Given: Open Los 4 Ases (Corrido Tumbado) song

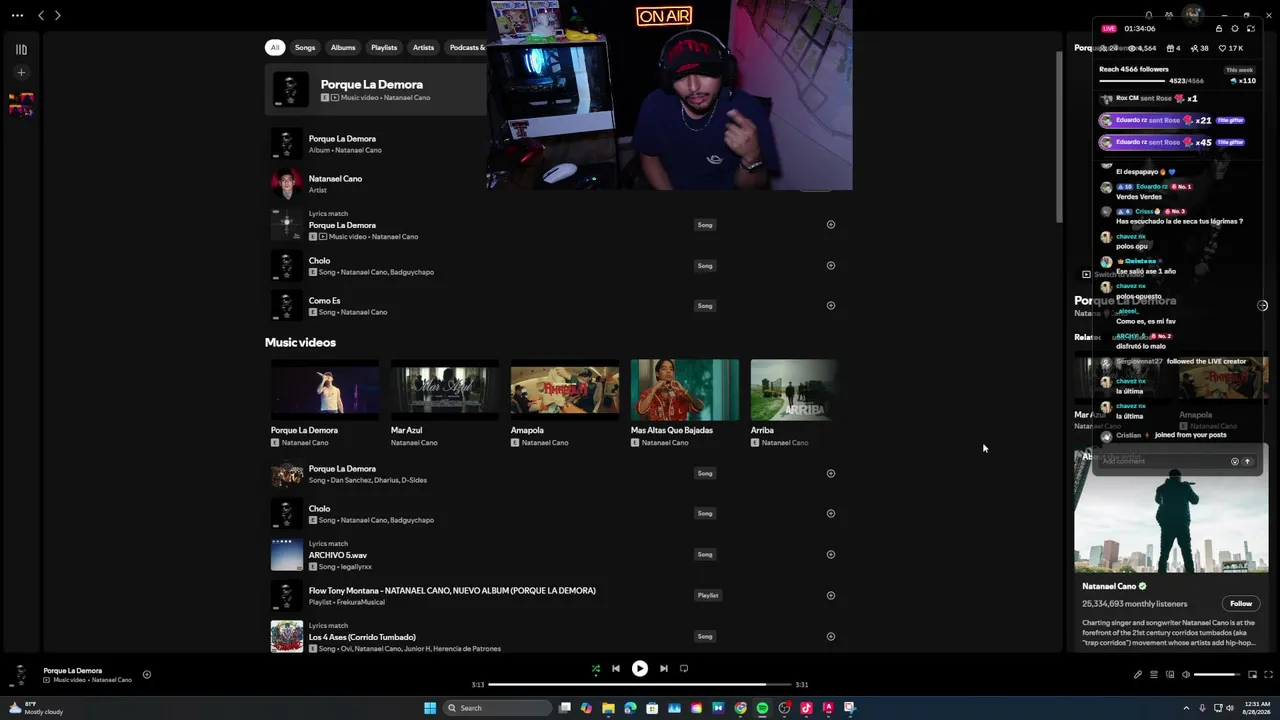Looking at the screenshot, I should [362, 637].
